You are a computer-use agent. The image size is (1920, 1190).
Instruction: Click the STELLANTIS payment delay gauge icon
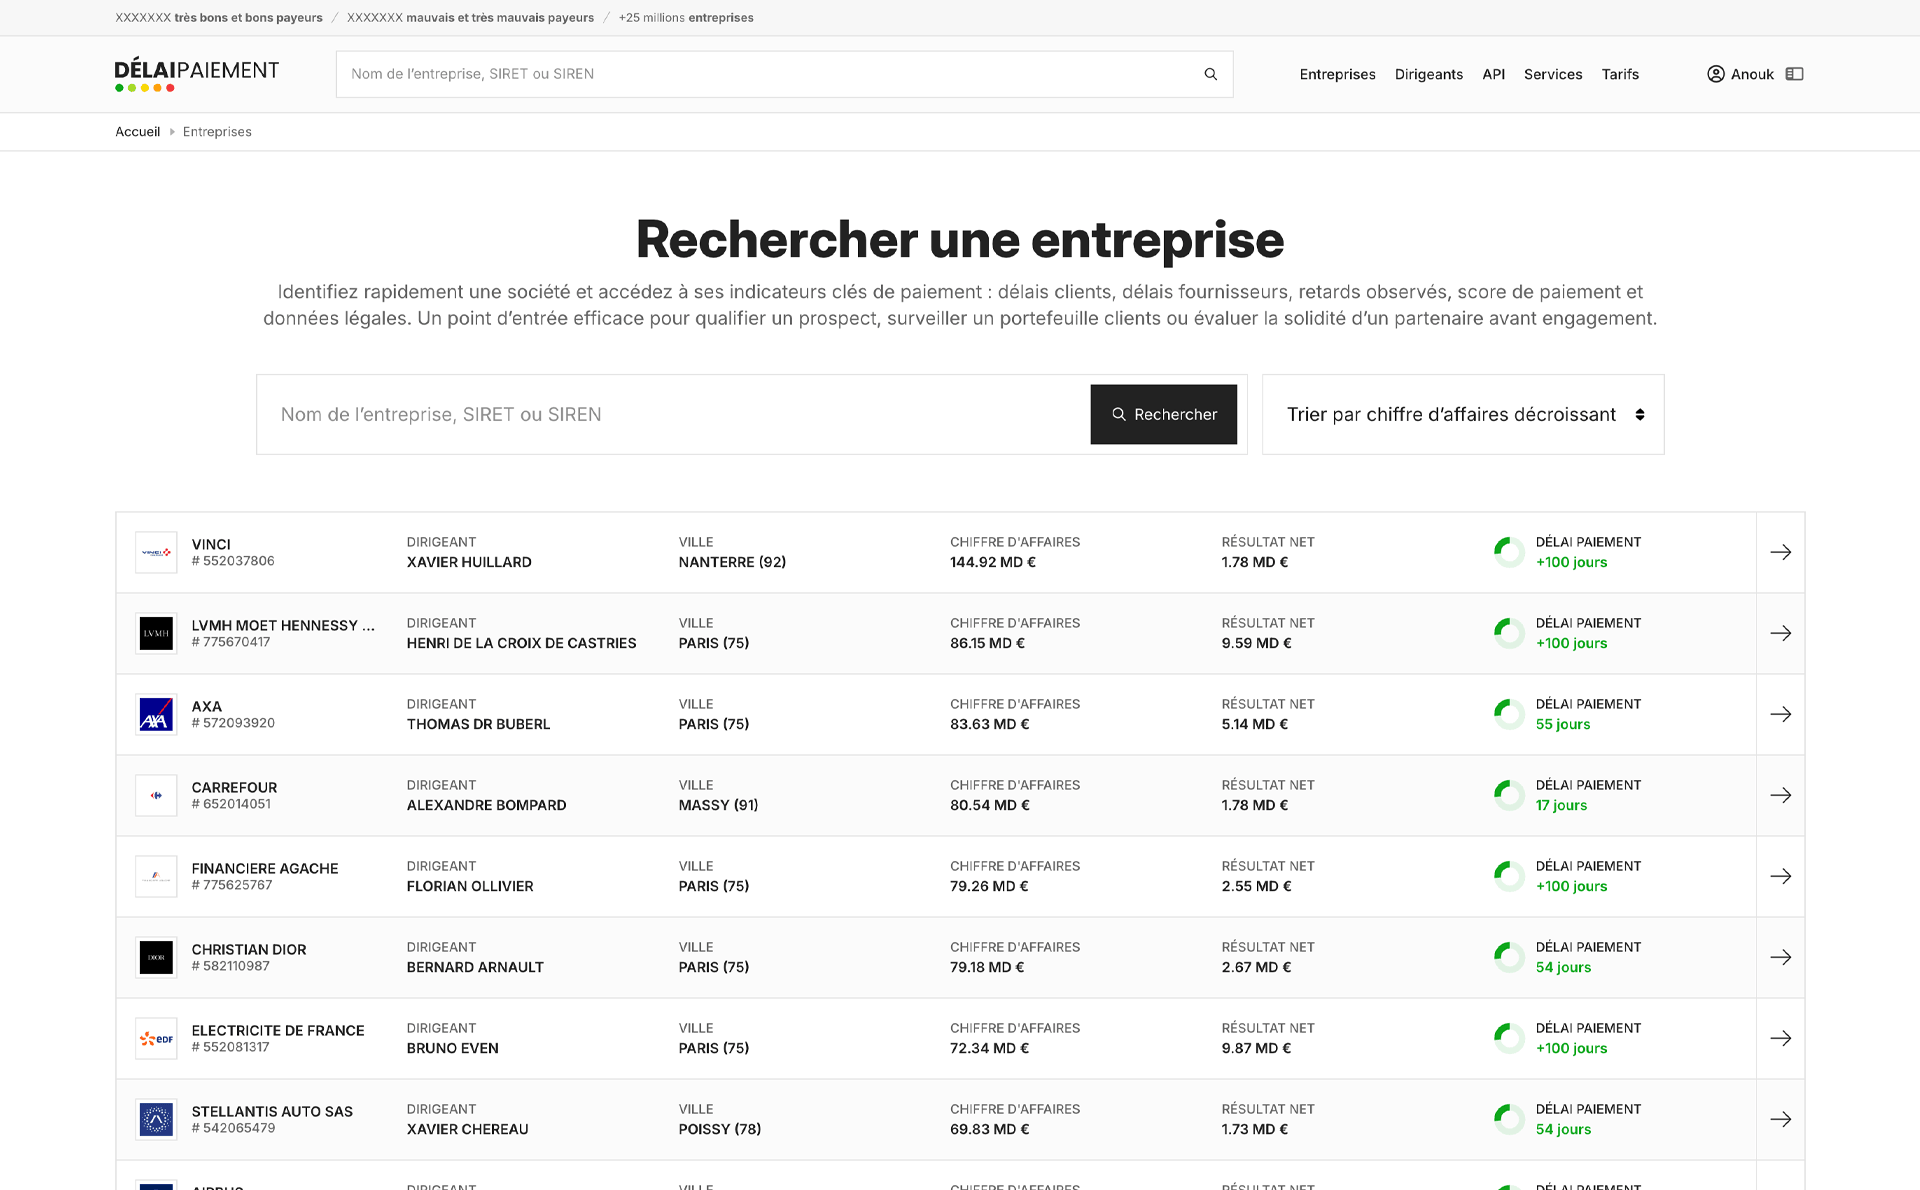tap(1509, 1119)
